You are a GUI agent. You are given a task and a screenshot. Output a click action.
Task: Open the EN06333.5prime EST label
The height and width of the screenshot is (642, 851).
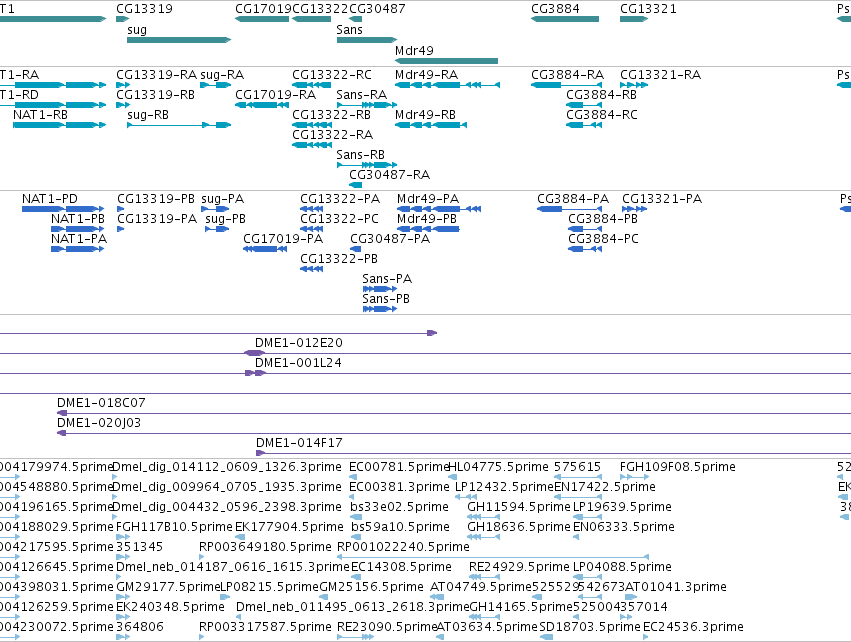624,527
